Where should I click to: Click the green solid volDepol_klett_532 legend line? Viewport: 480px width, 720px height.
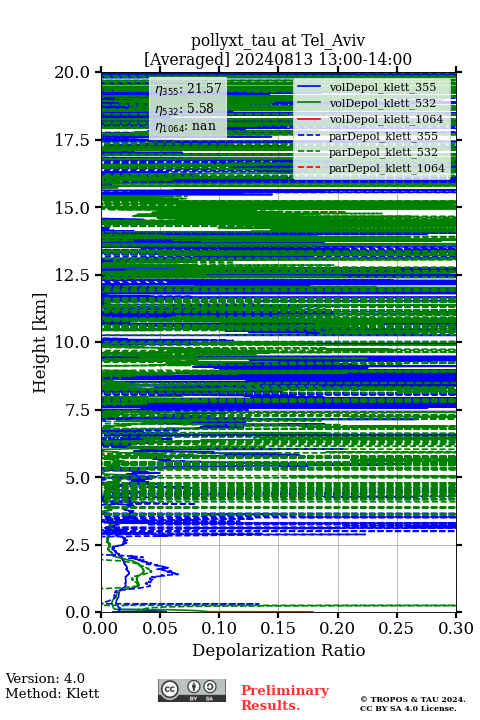click(x=309, y=103)
